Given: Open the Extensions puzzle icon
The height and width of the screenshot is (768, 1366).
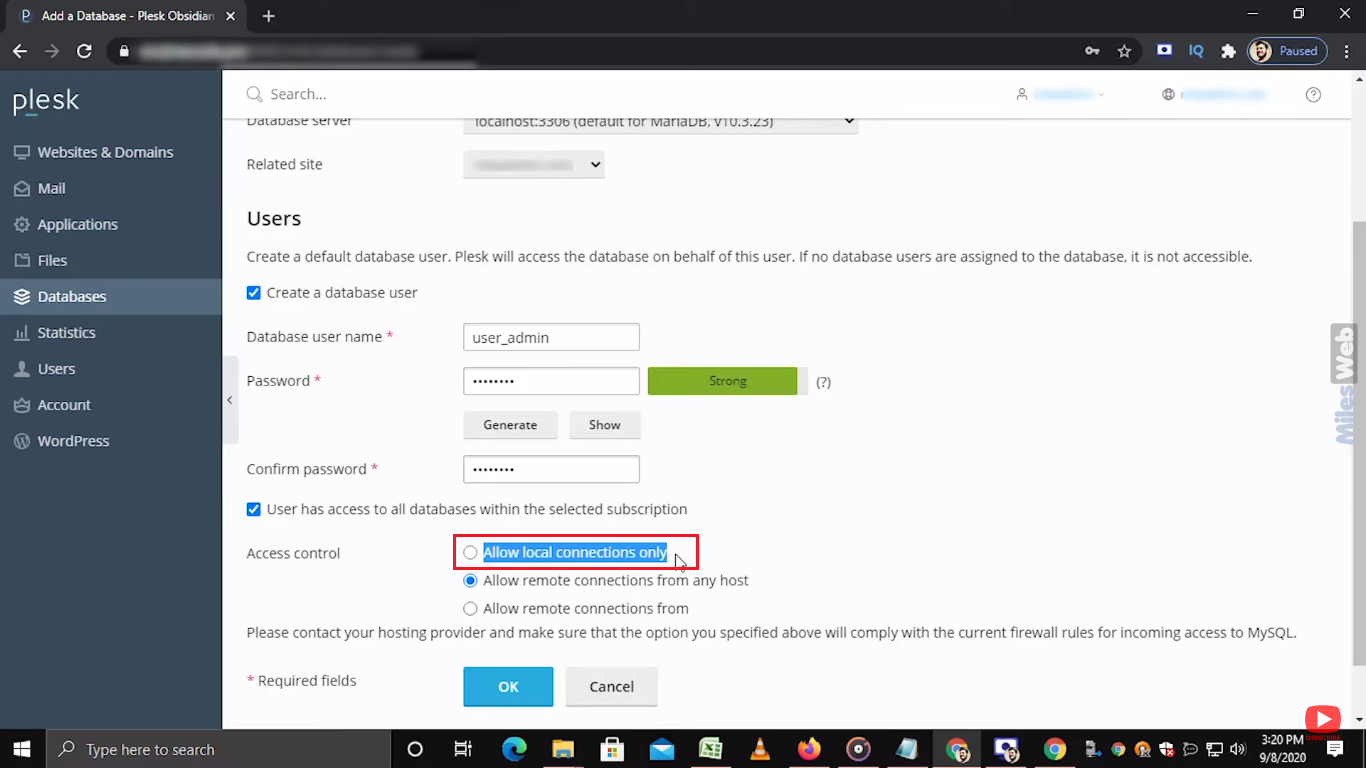Looking at the screenshot, I should [1229, 51].
